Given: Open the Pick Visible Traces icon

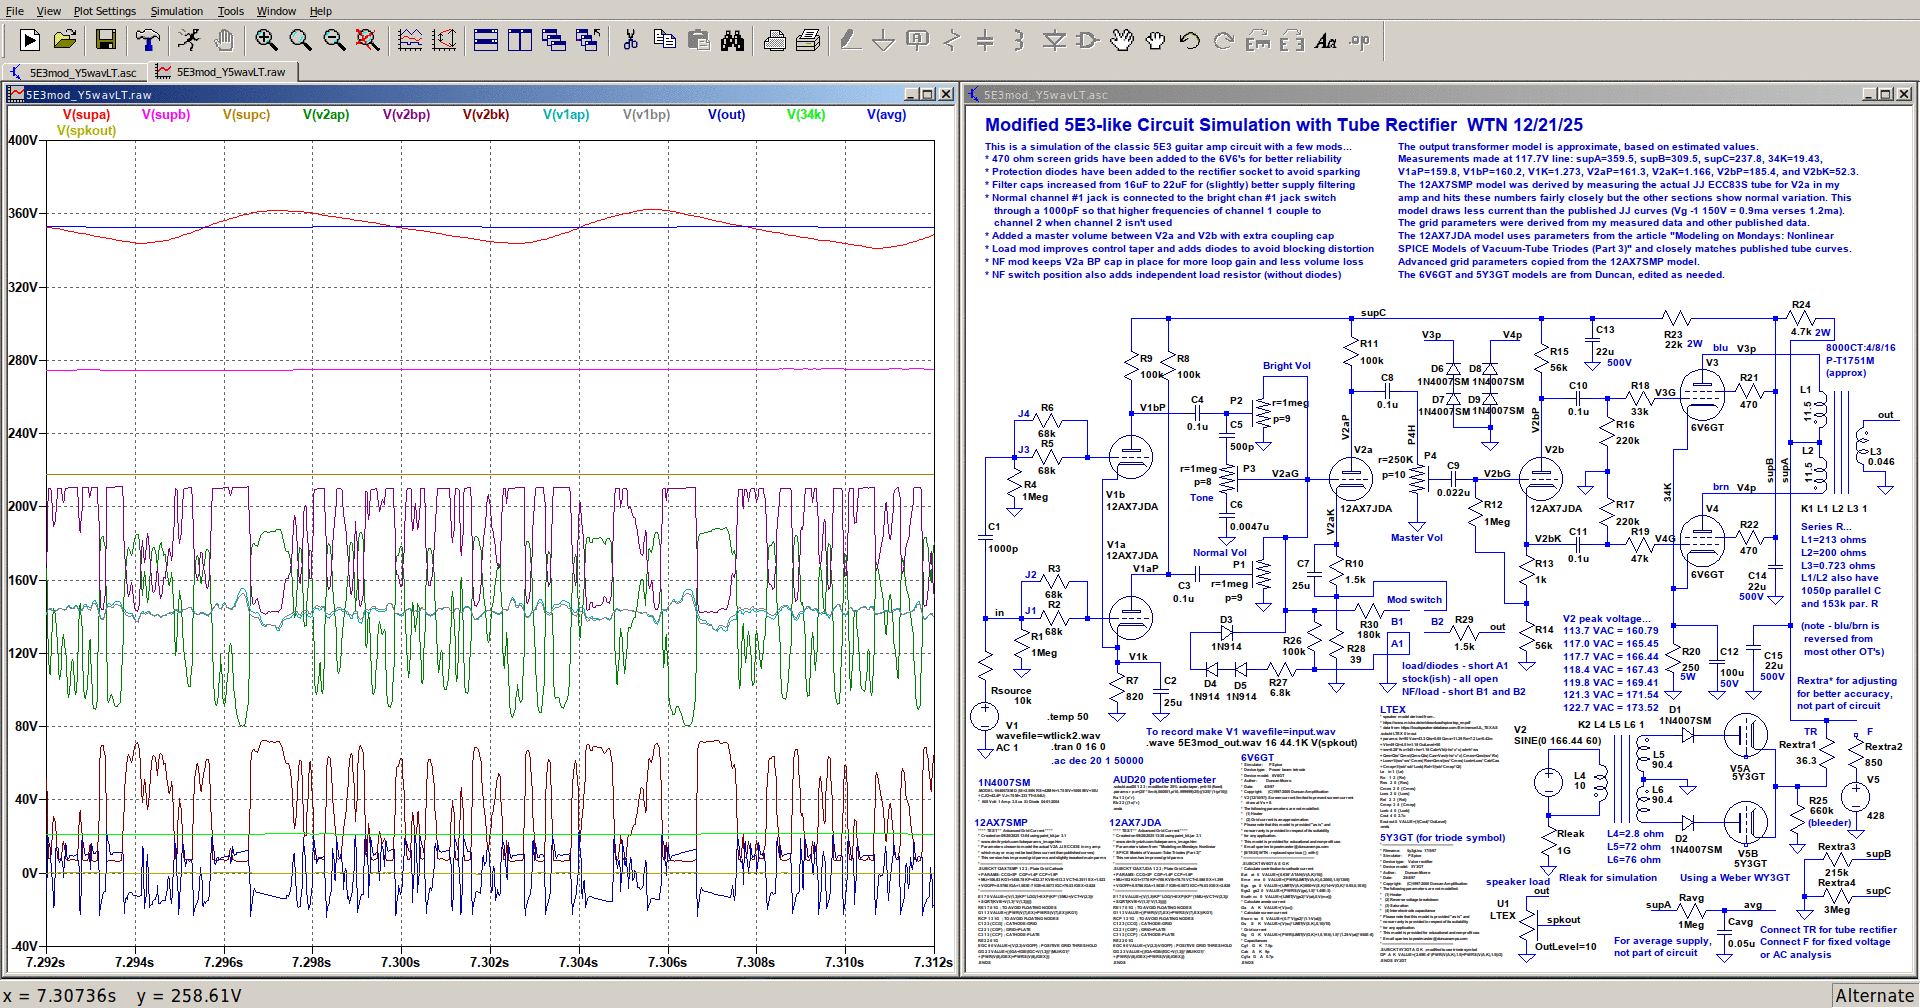Looking at the screenshot, I should click(410, 40).
